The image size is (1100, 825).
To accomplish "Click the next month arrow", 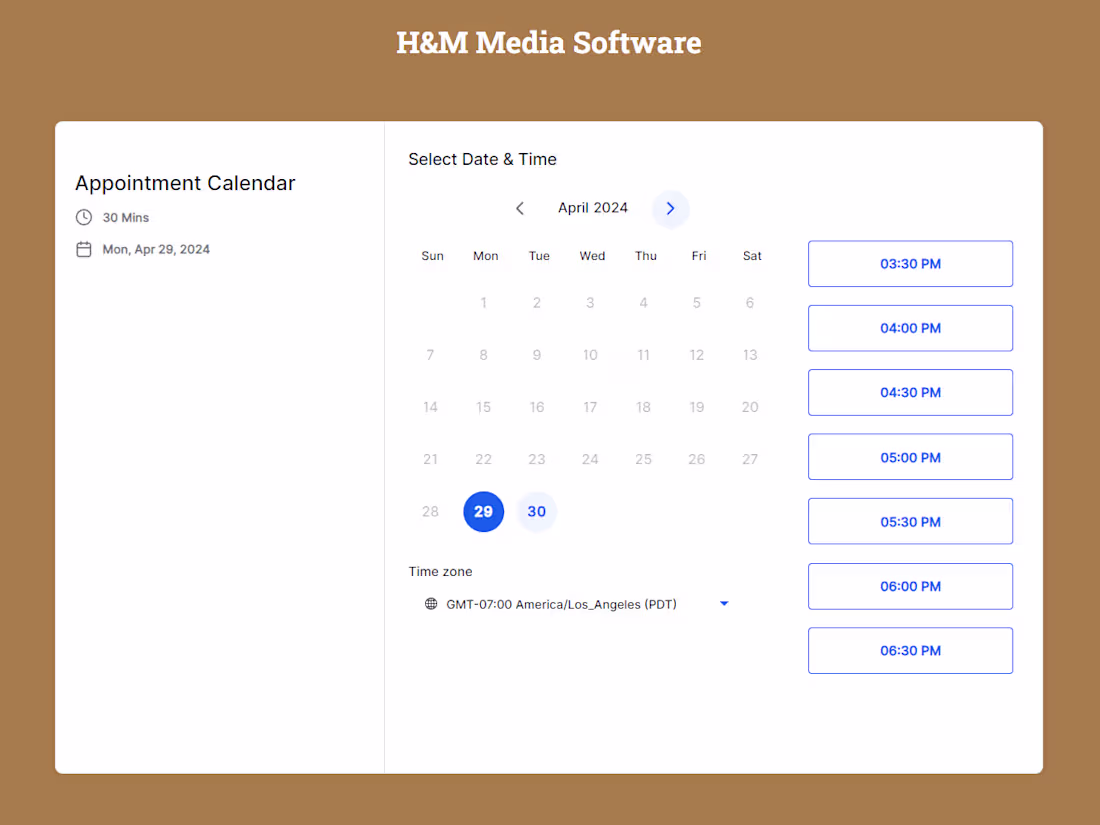I will [x=670, y=209].
